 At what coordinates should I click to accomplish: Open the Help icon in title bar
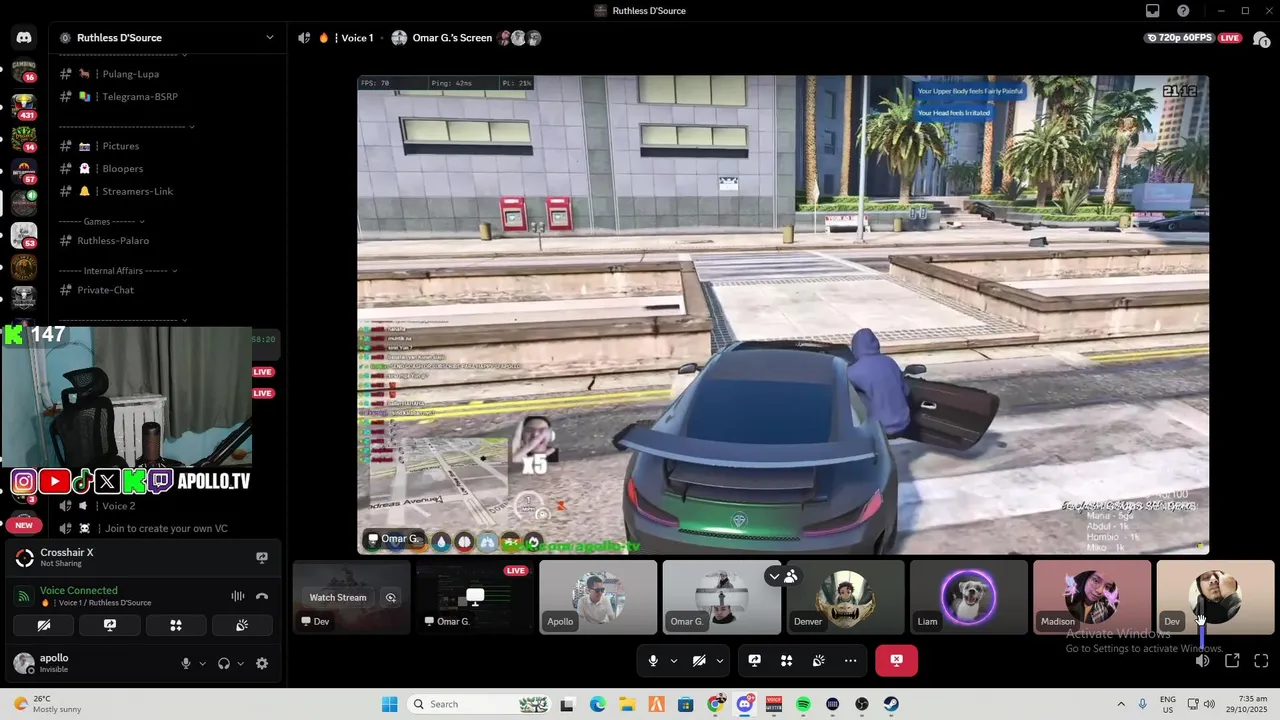1183,11
